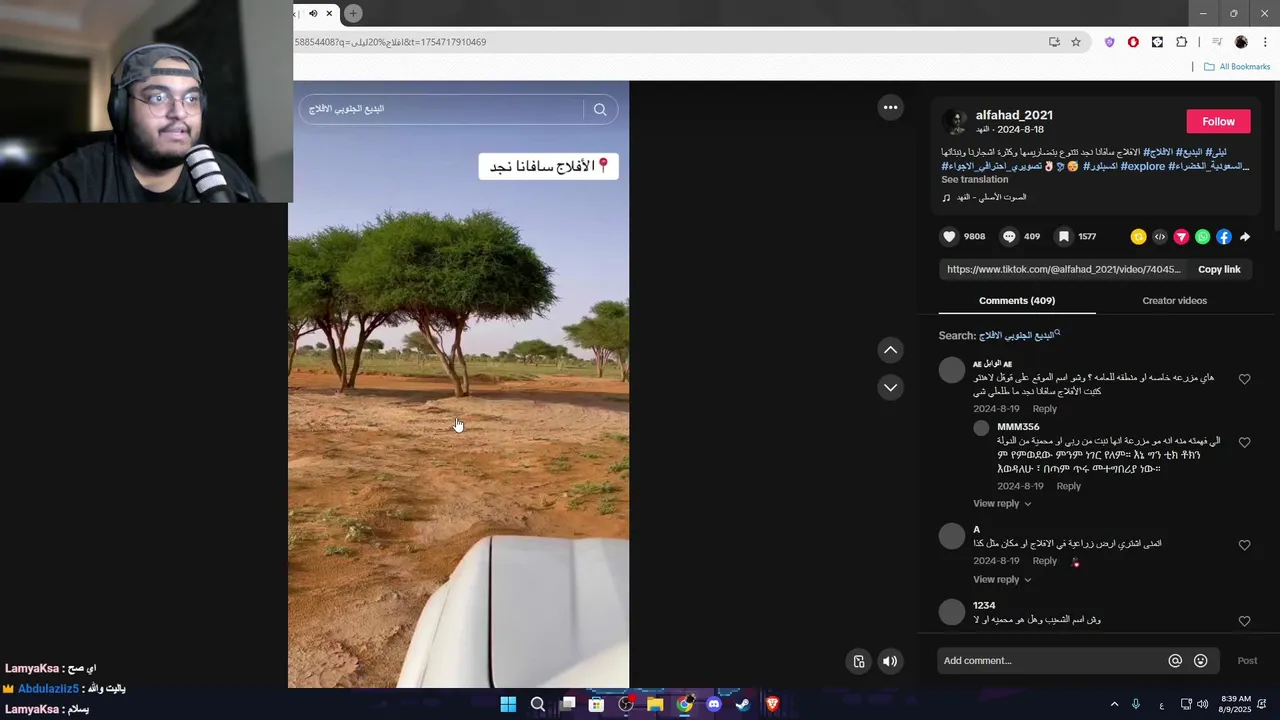
Task: Like the comment by user 1234
Action: pyautogui.click(x=1244, y=621)
